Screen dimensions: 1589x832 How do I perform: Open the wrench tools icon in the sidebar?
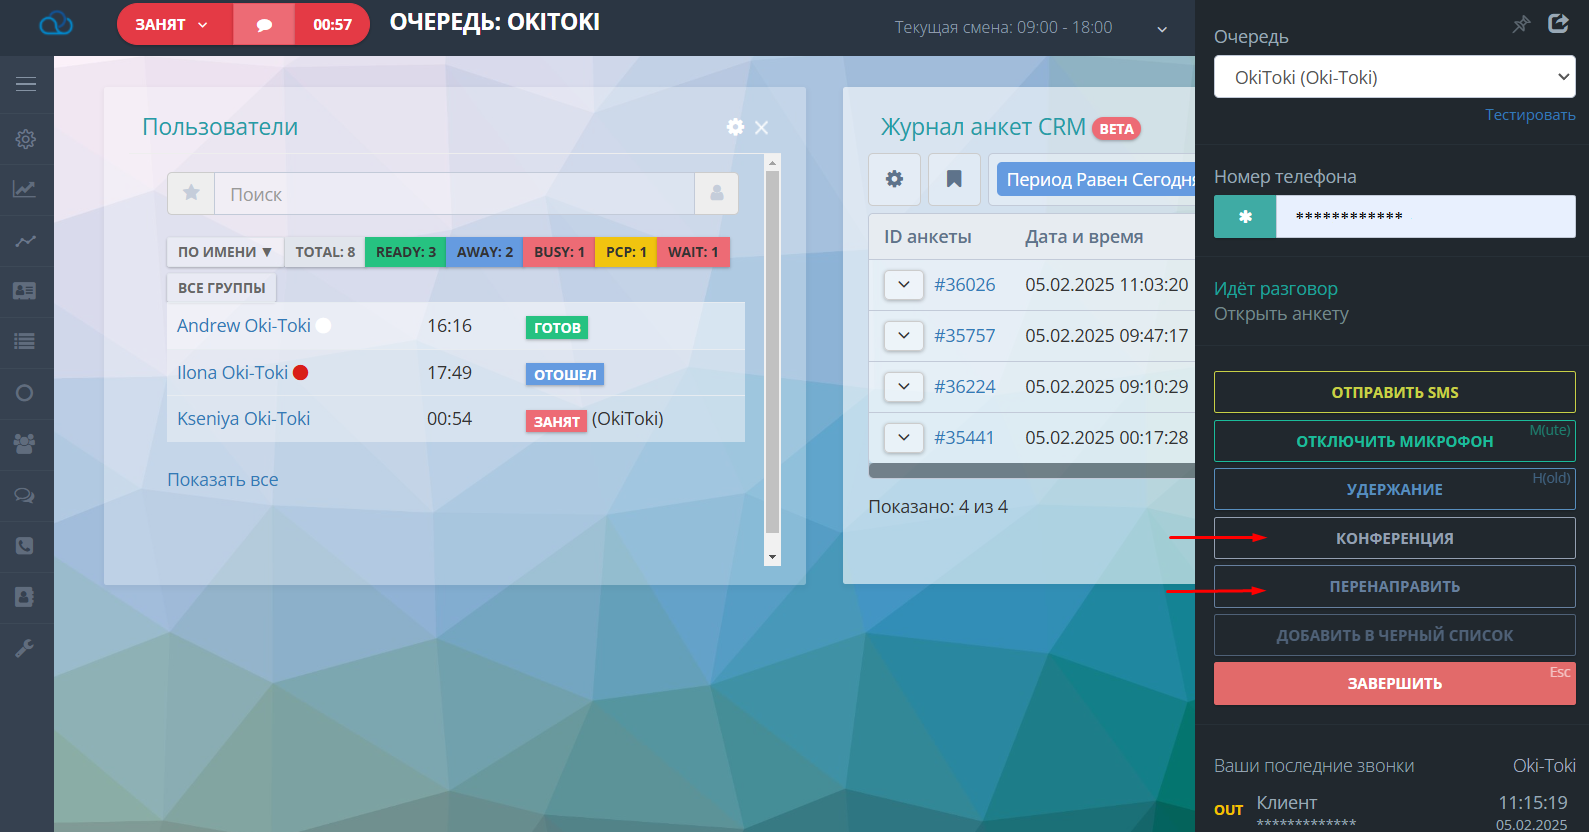25,648
